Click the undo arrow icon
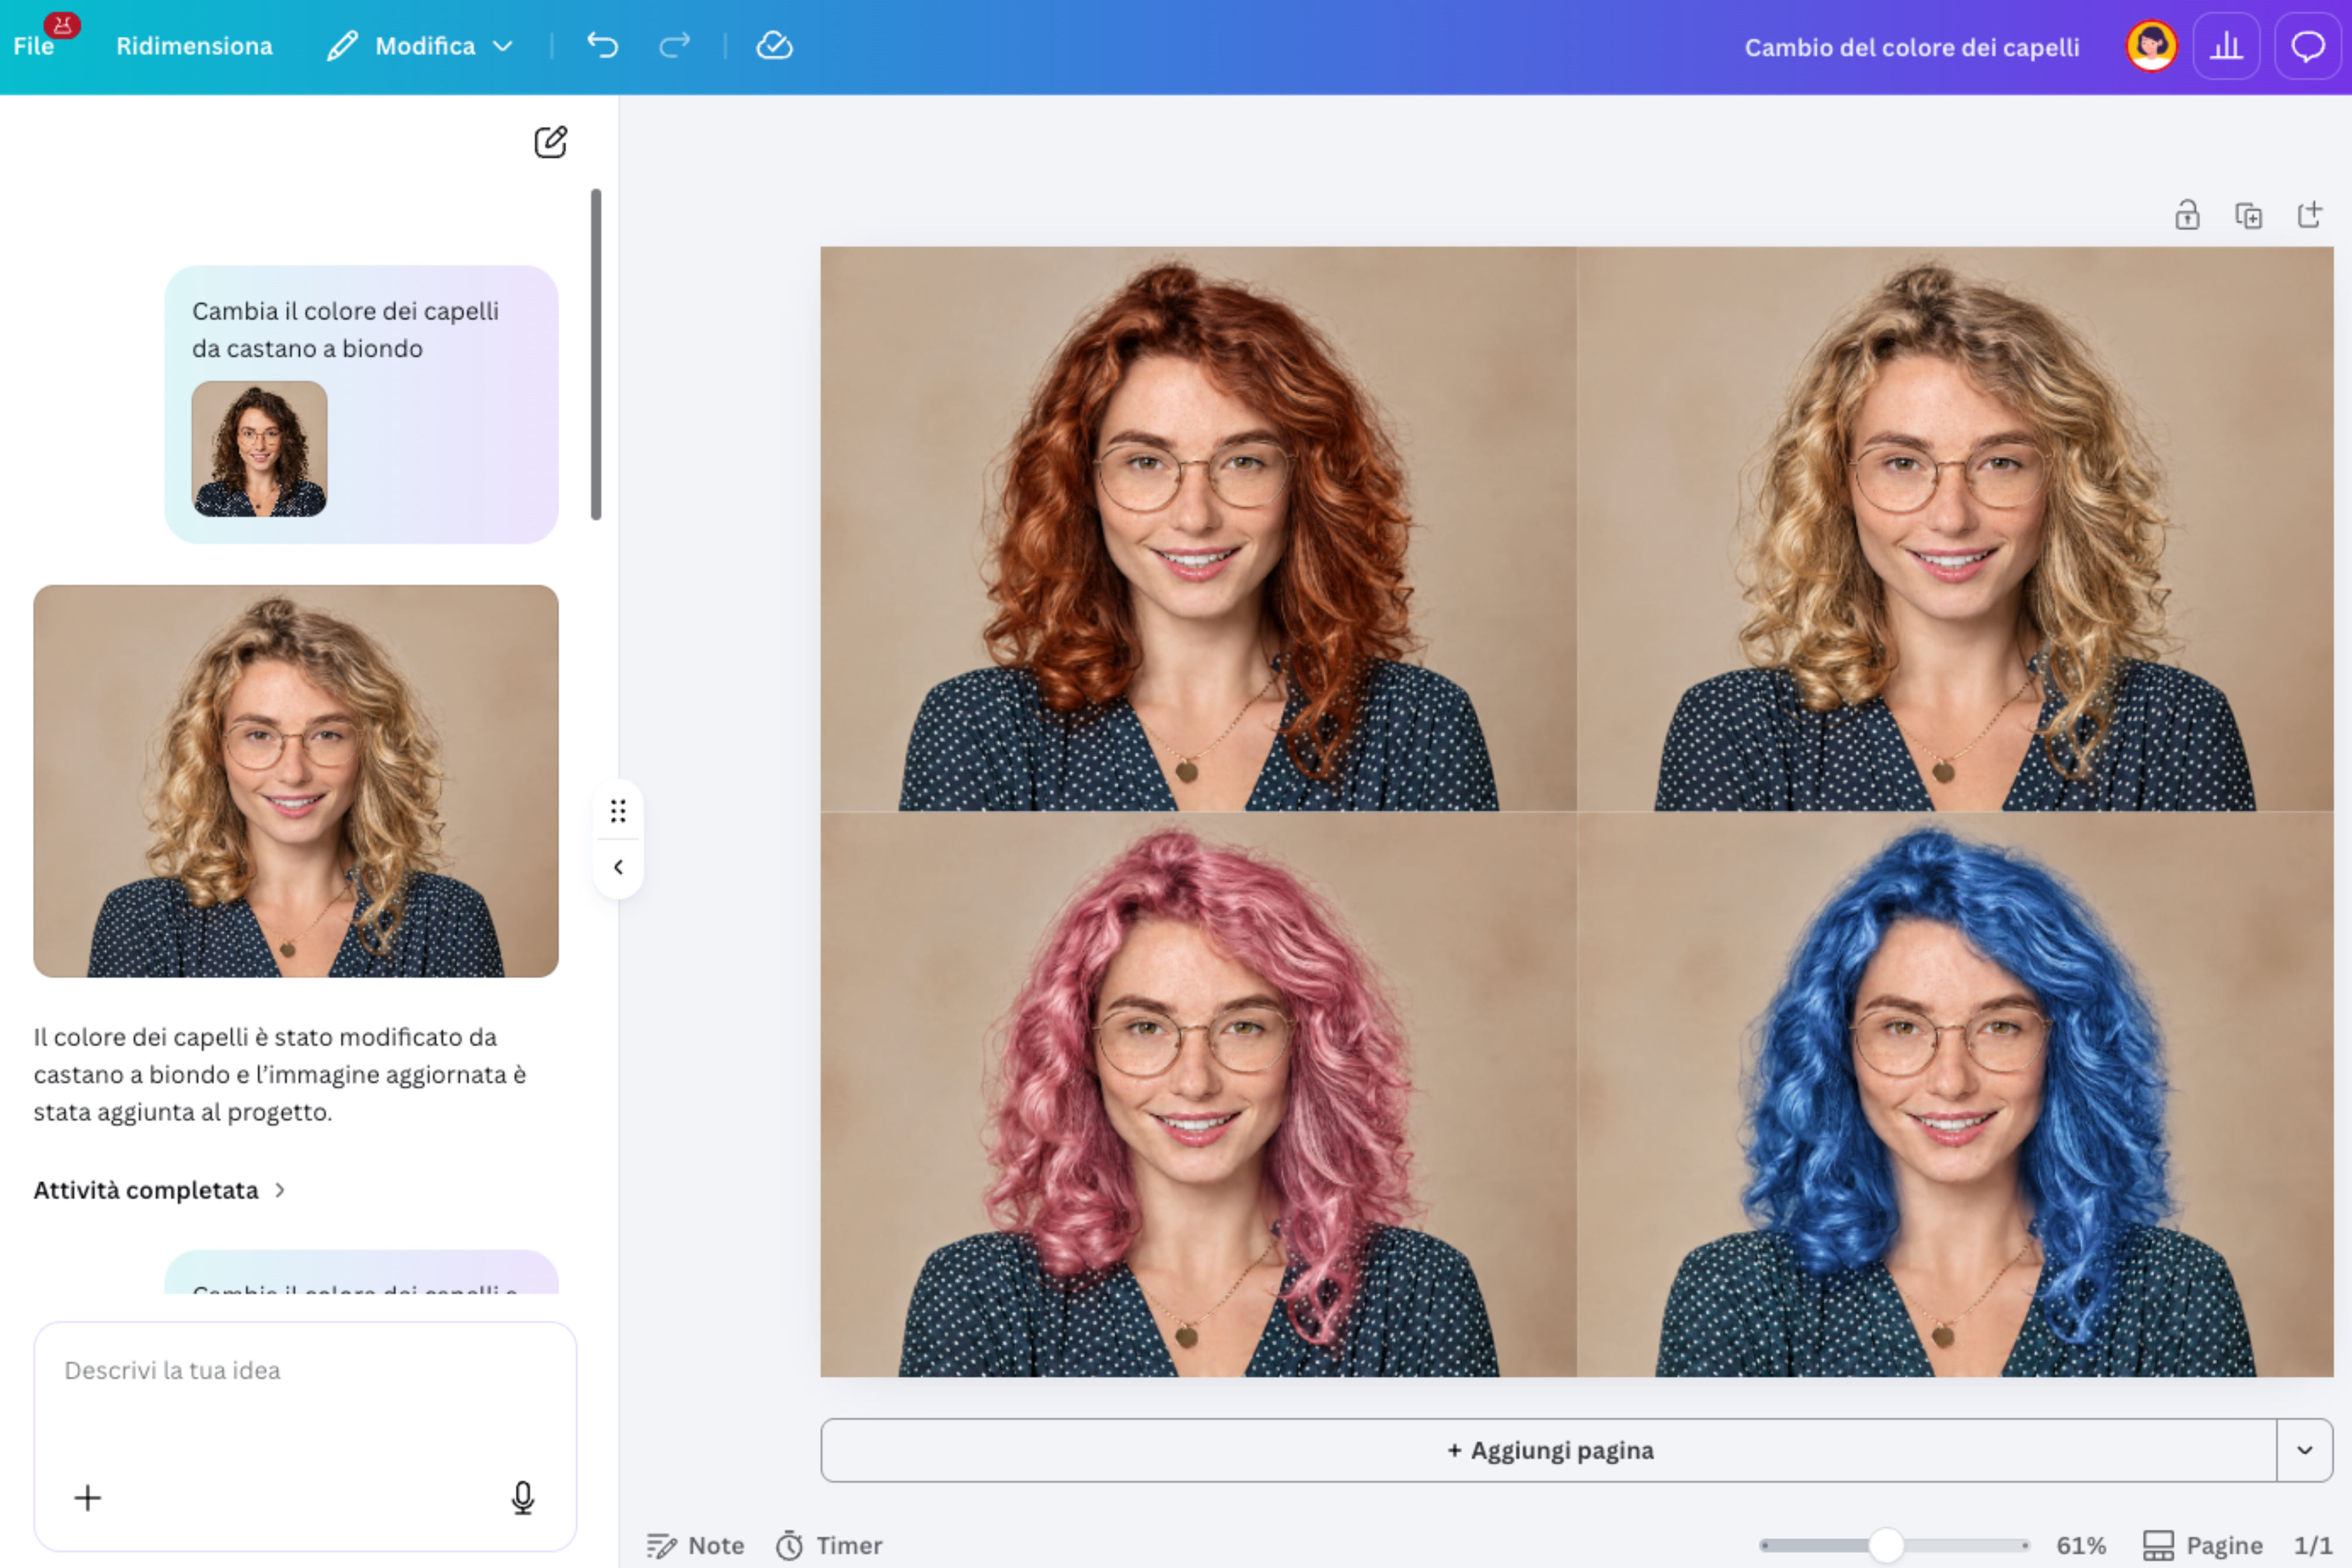2352x1568 pixels. [602, 46]
